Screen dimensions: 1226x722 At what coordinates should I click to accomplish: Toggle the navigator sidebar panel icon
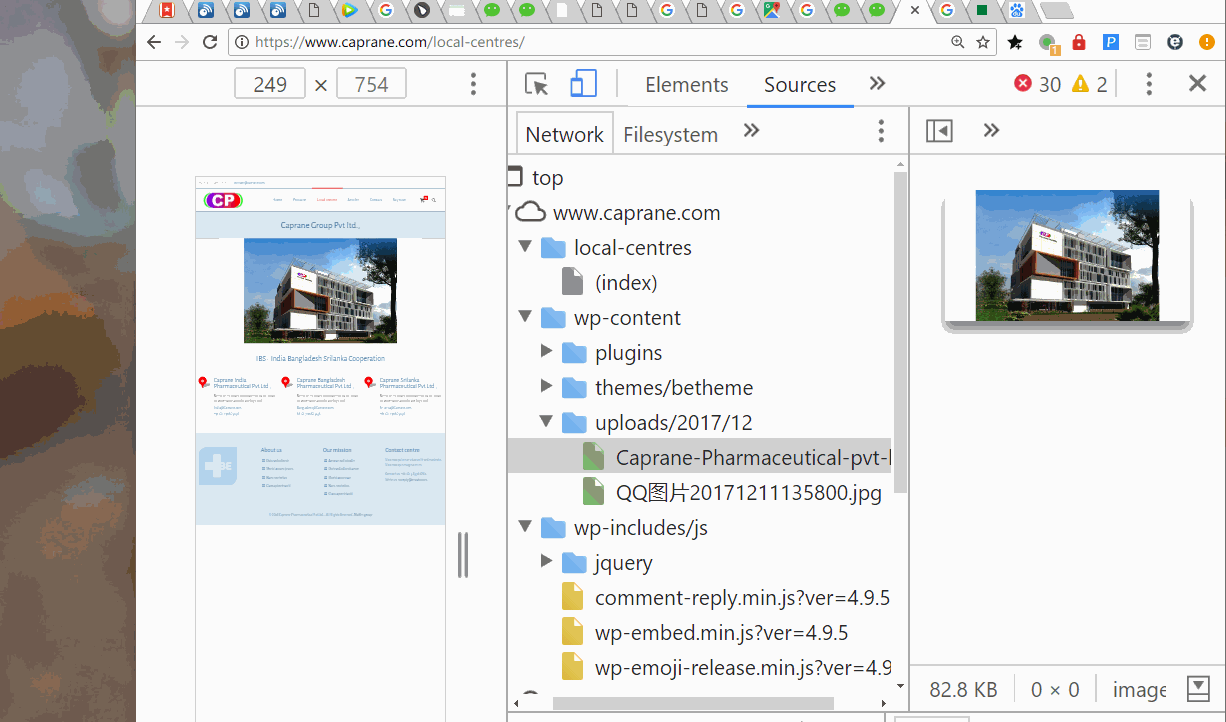pyautogui.click(x=939, y=131)
